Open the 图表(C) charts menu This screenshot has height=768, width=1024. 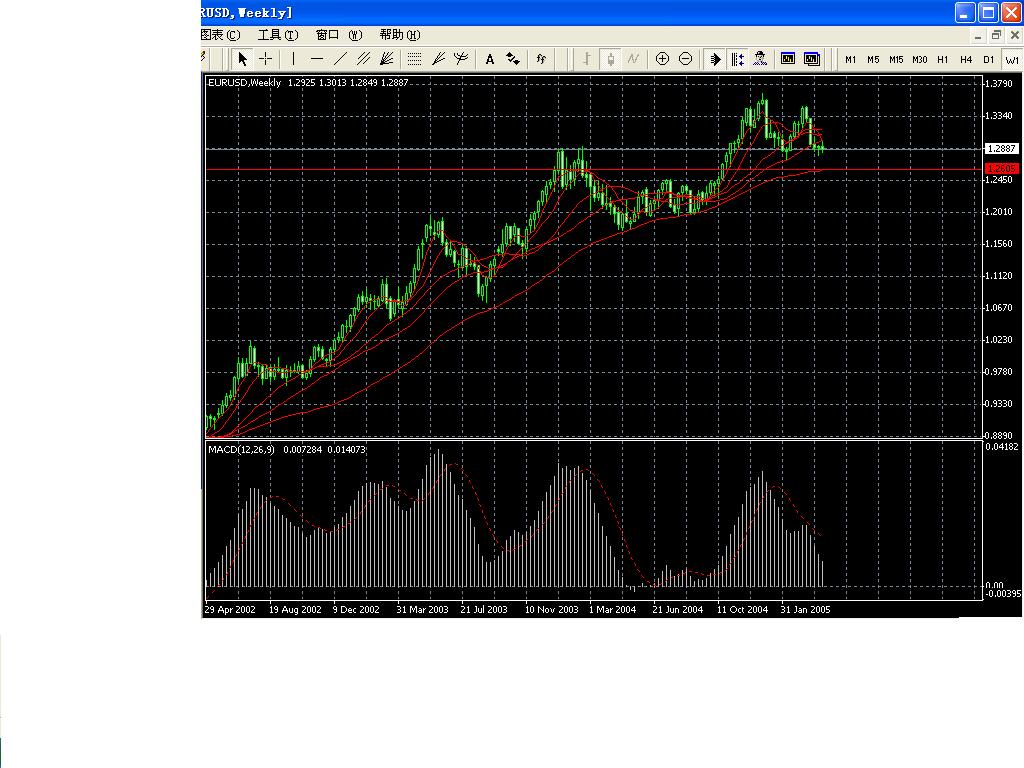point(220,35)
